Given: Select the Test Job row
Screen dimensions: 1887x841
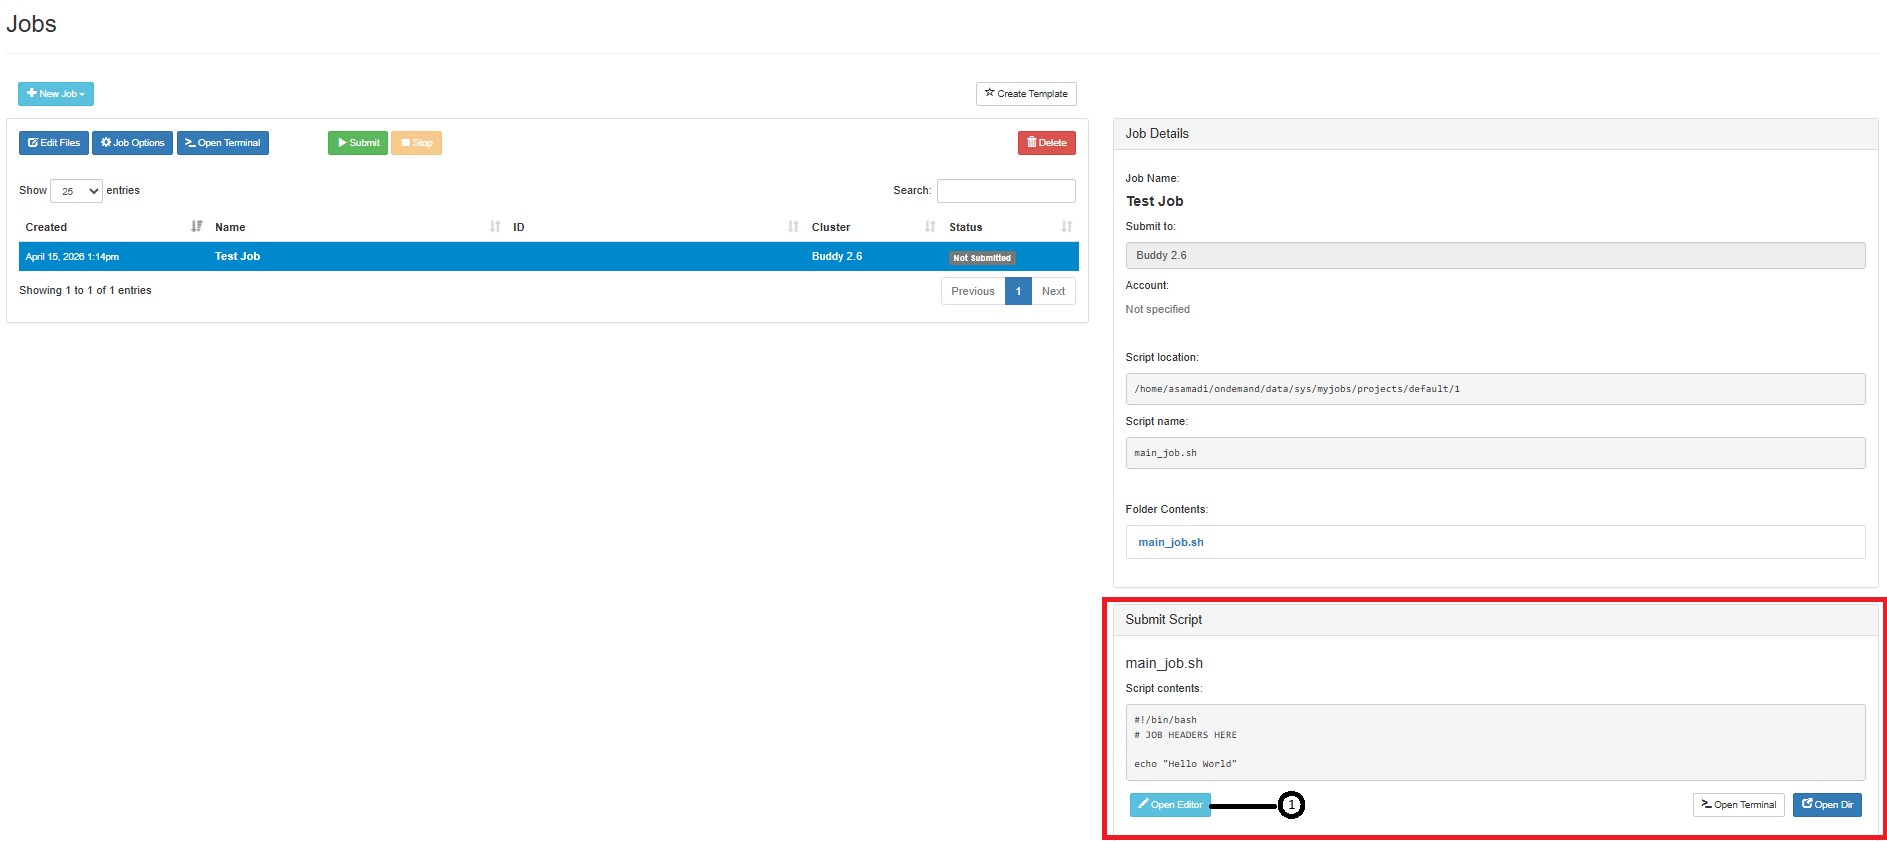Looking at the screenshot, I should [x=549, y=257].
